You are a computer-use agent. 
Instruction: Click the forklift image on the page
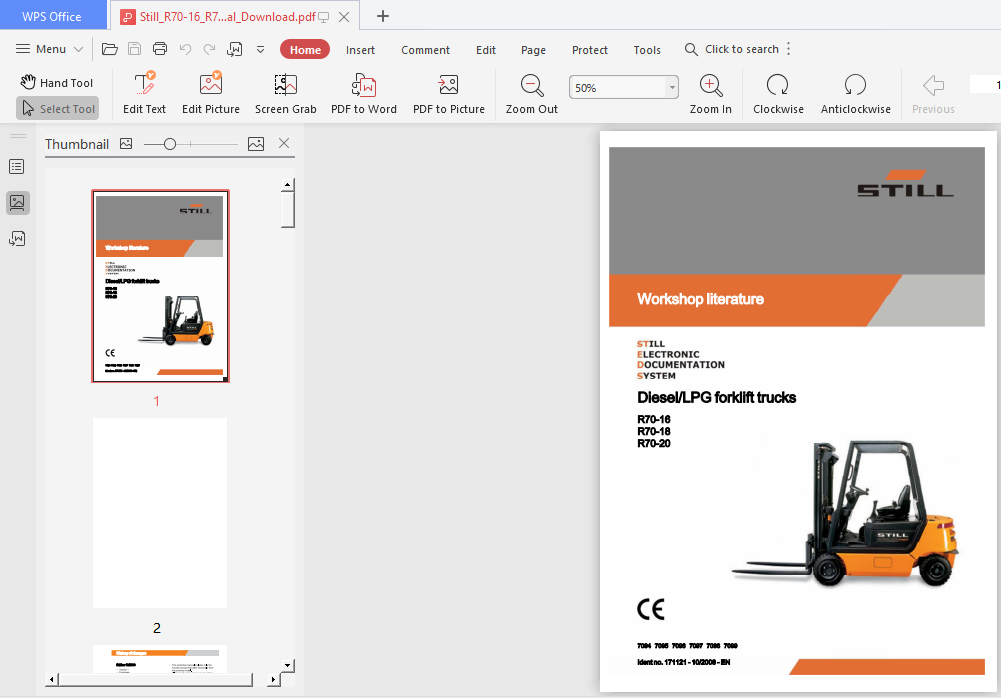pyautogui.click(x=845, y=513)
